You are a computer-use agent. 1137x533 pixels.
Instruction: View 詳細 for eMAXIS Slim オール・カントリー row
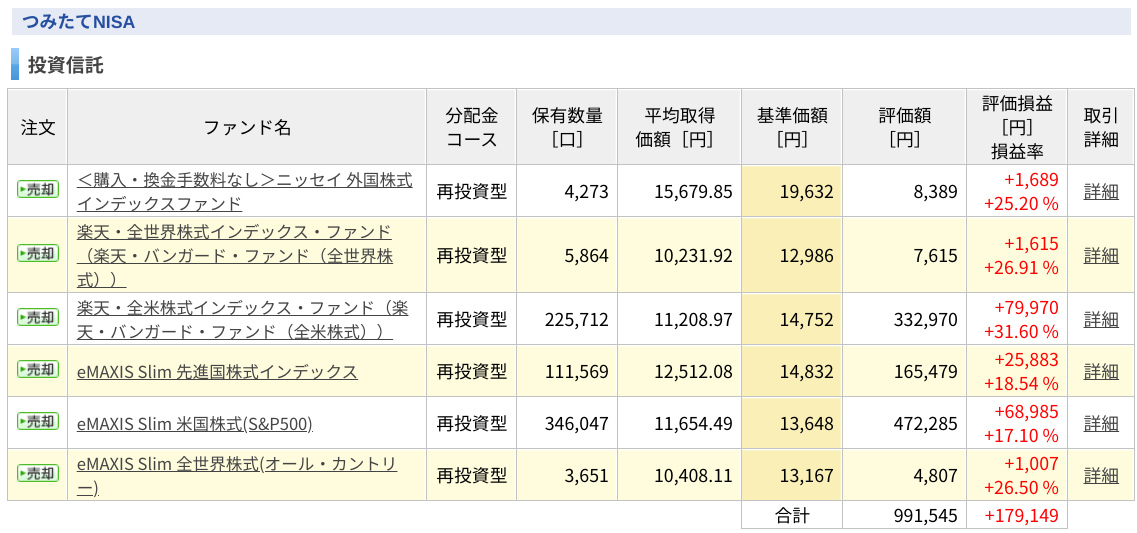1101,476
